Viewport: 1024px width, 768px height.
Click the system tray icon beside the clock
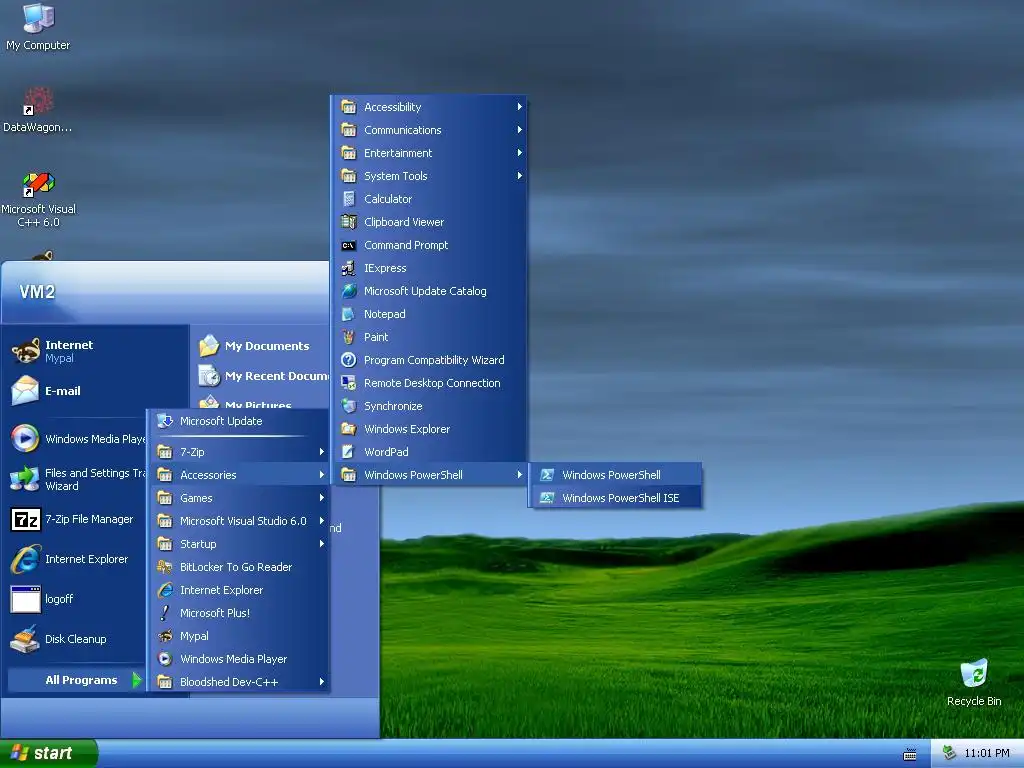(950, 753)
